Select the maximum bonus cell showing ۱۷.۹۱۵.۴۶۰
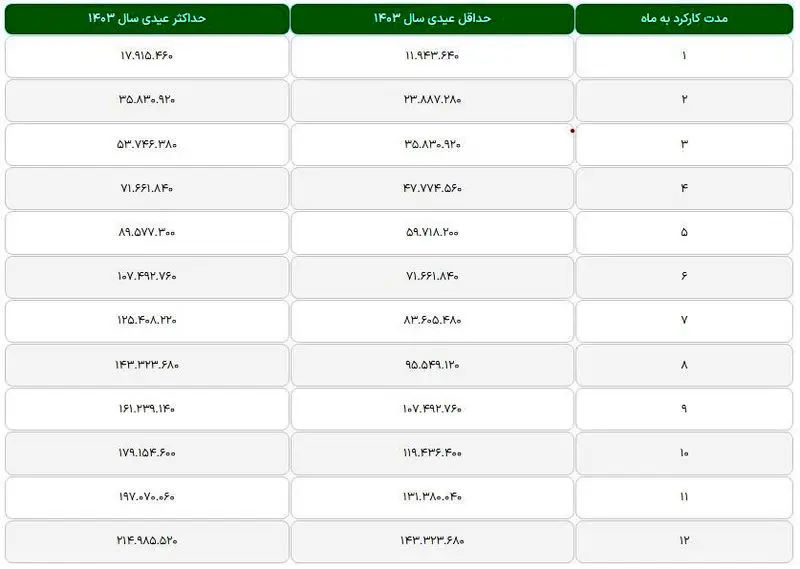 click(x=146, y=56)
